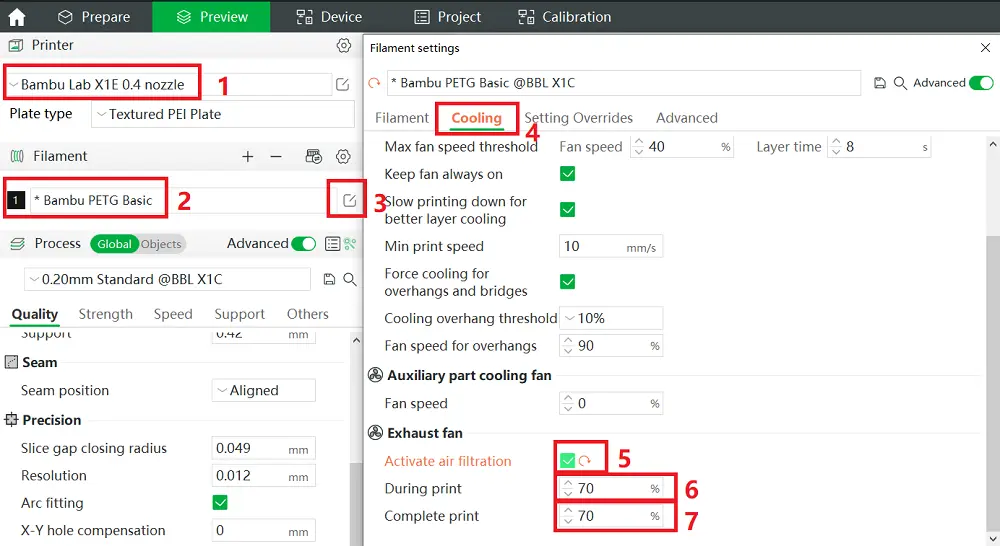Edit the Resolution value field
Viewport: 1000px width, 546px height.
(263, 476)
